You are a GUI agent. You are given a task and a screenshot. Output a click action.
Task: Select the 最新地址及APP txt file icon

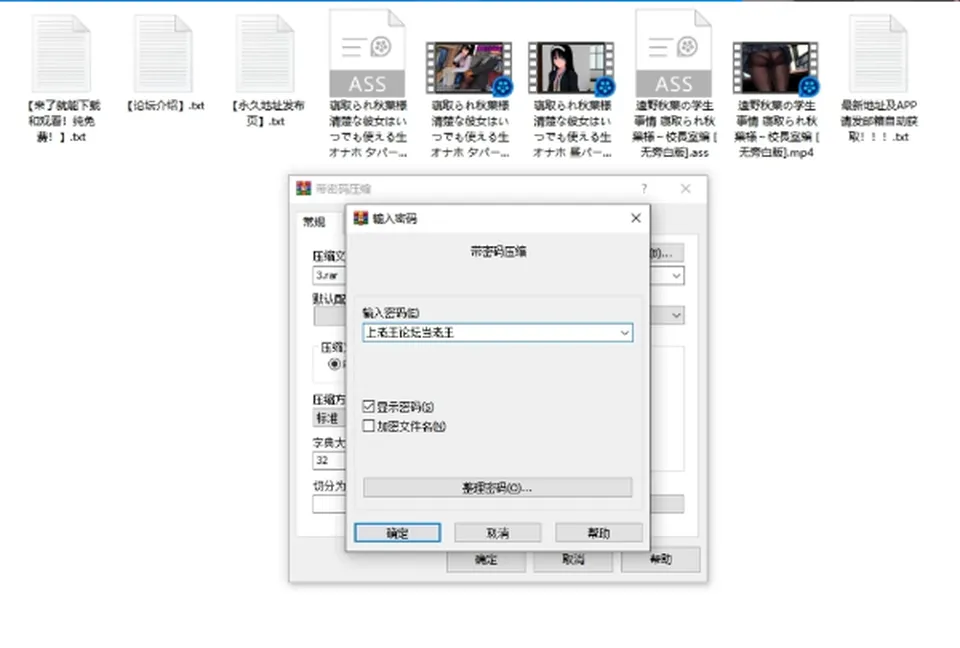878,54
